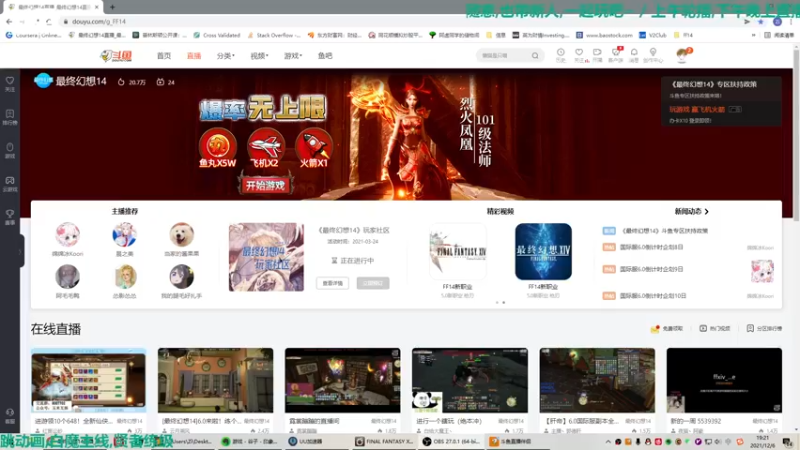Click the 最终幻想14 category avatar badge
Viewport: 800px width, 450px height.
(43, 81)
